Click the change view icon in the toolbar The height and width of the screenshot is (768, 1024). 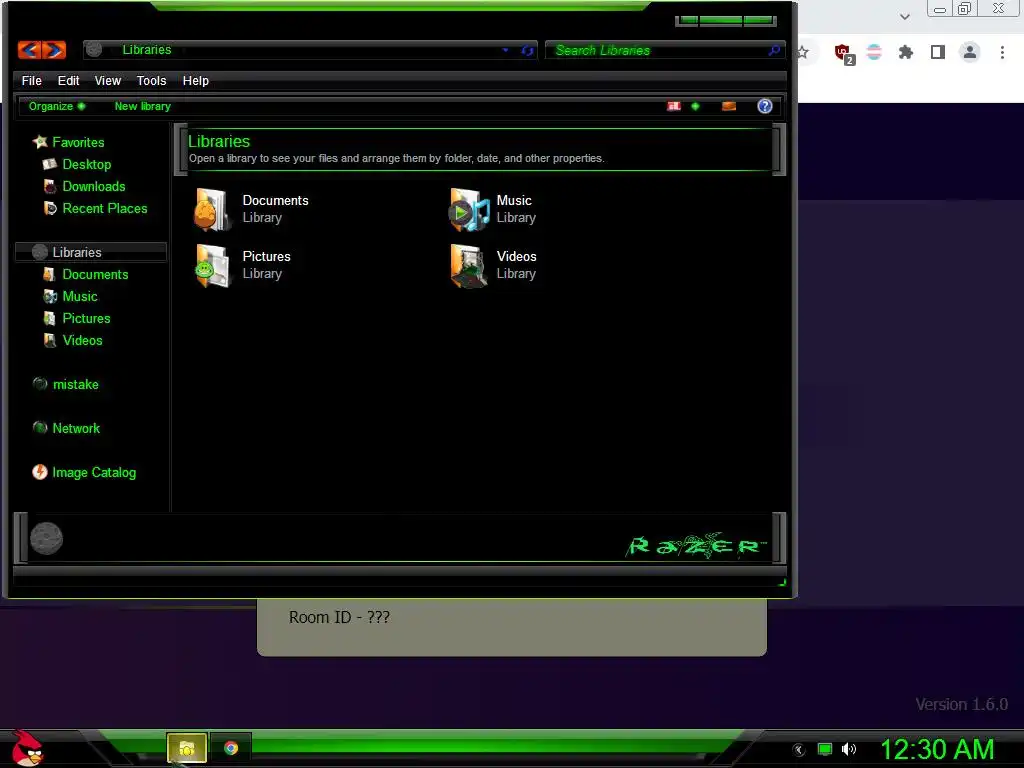(674, 106)
